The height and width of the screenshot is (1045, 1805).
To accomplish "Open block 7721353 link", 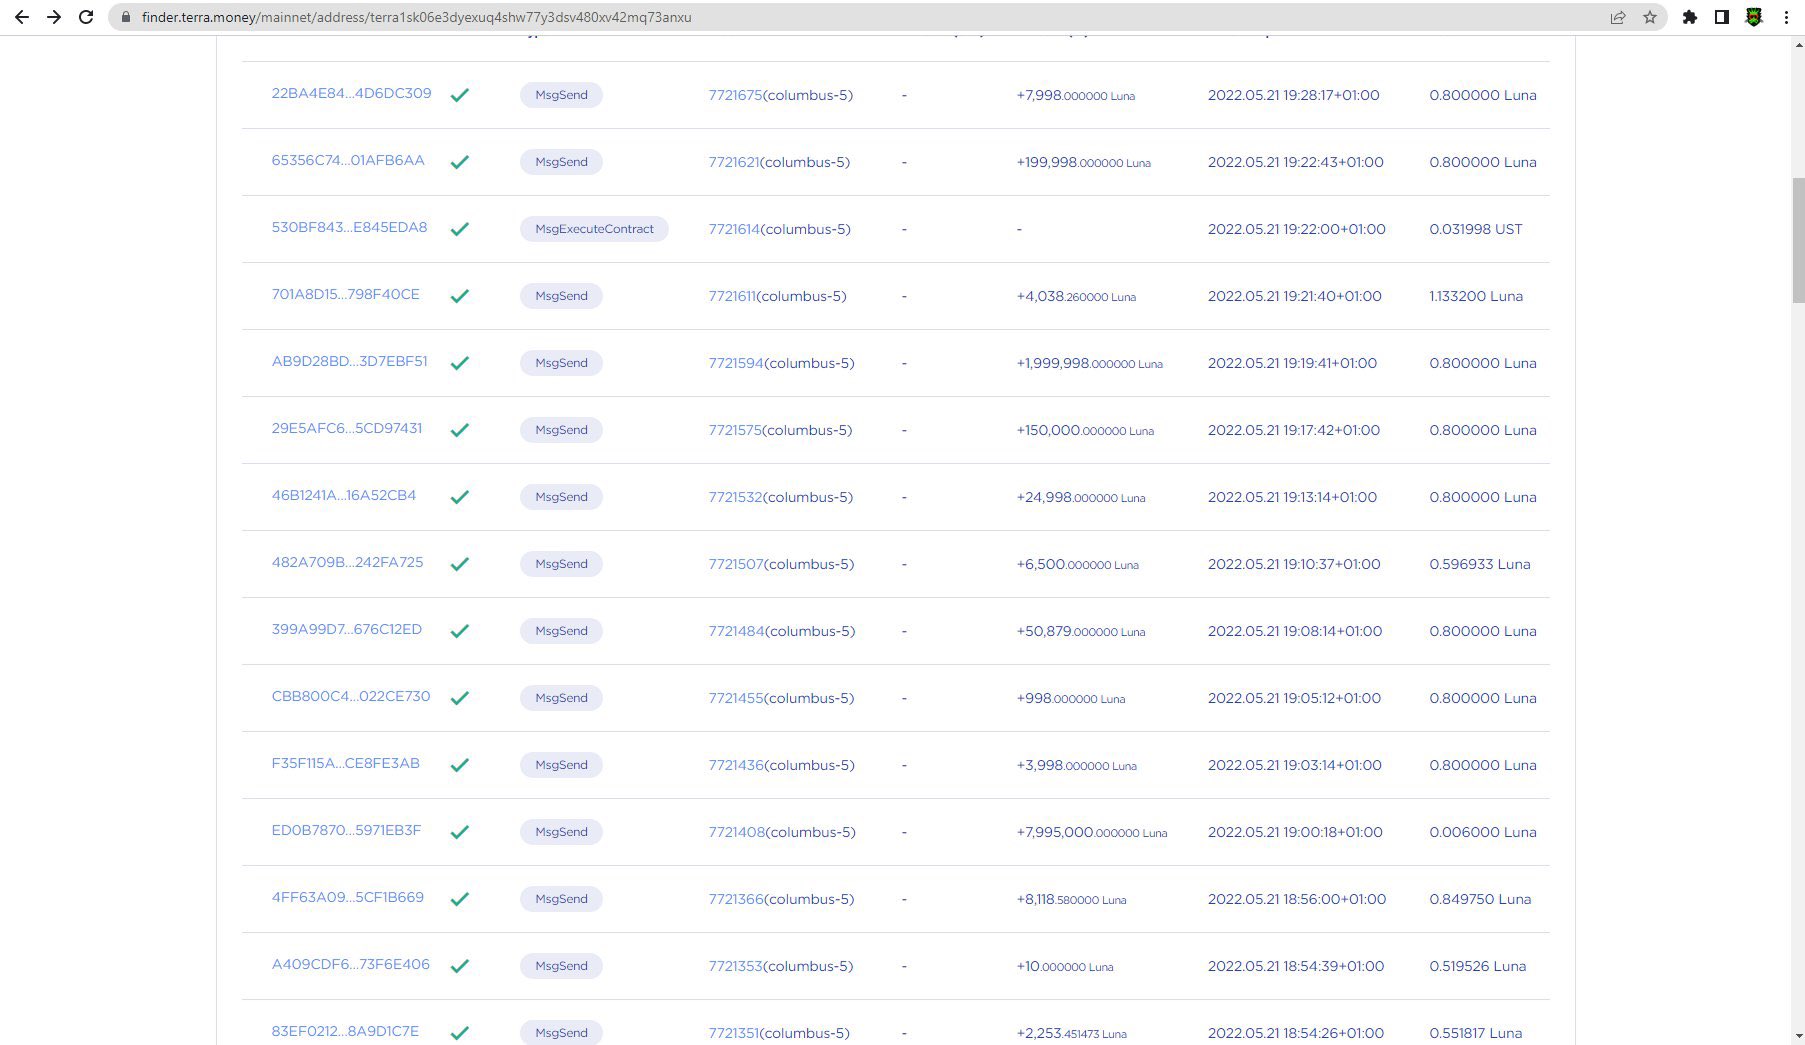I will click(x=735, y=966).
